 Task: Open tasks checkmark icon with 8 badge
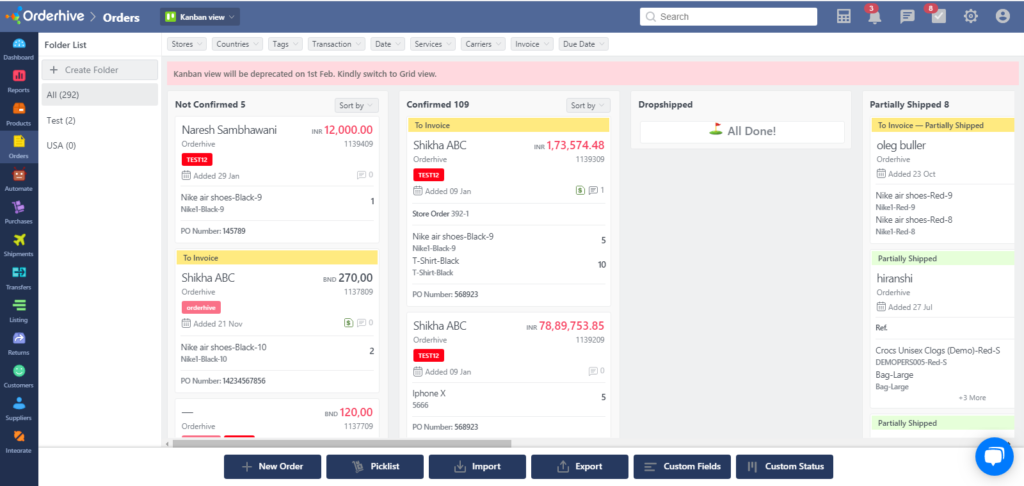coord(939,17)
